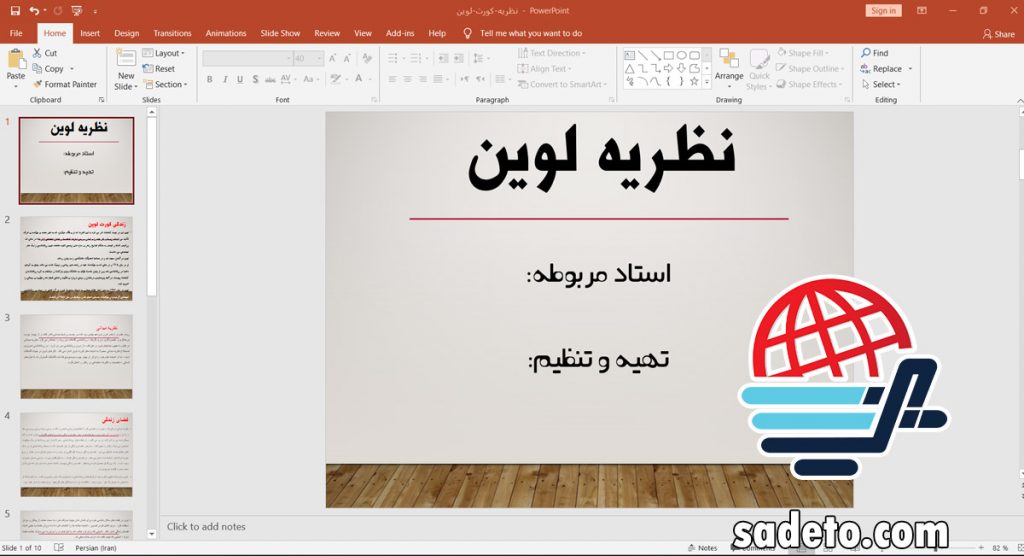Switch to the Transitions tab
1024x556 pixels.
coord(172,33)
